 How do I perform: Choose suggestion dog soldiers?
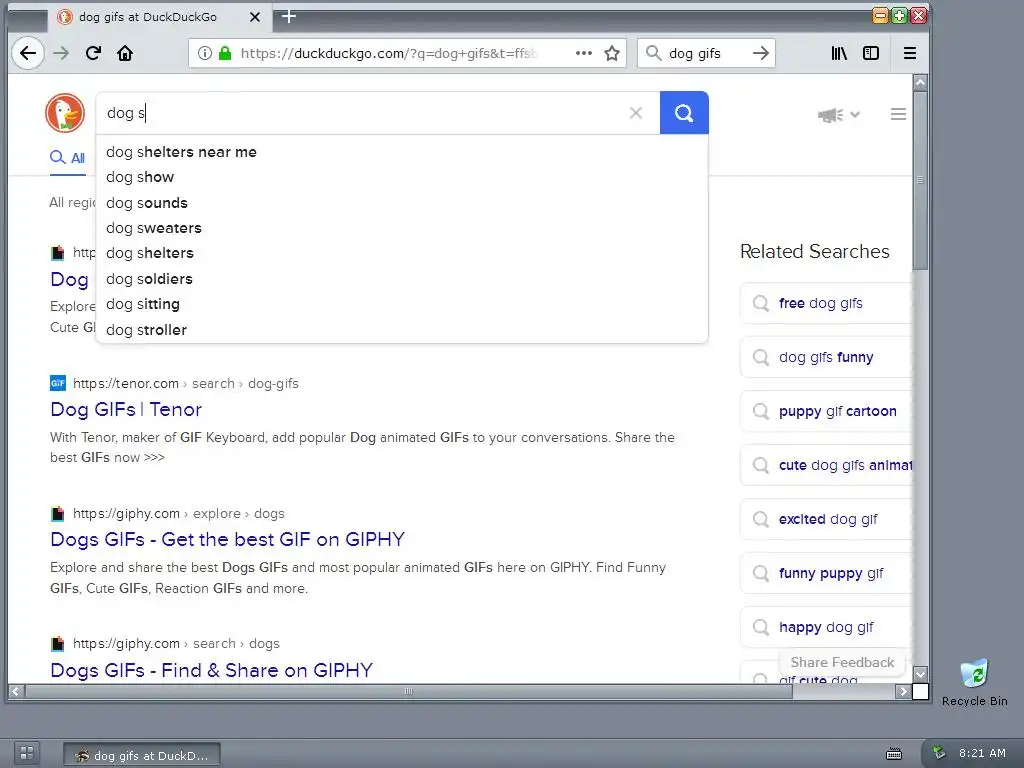(402, 279)
